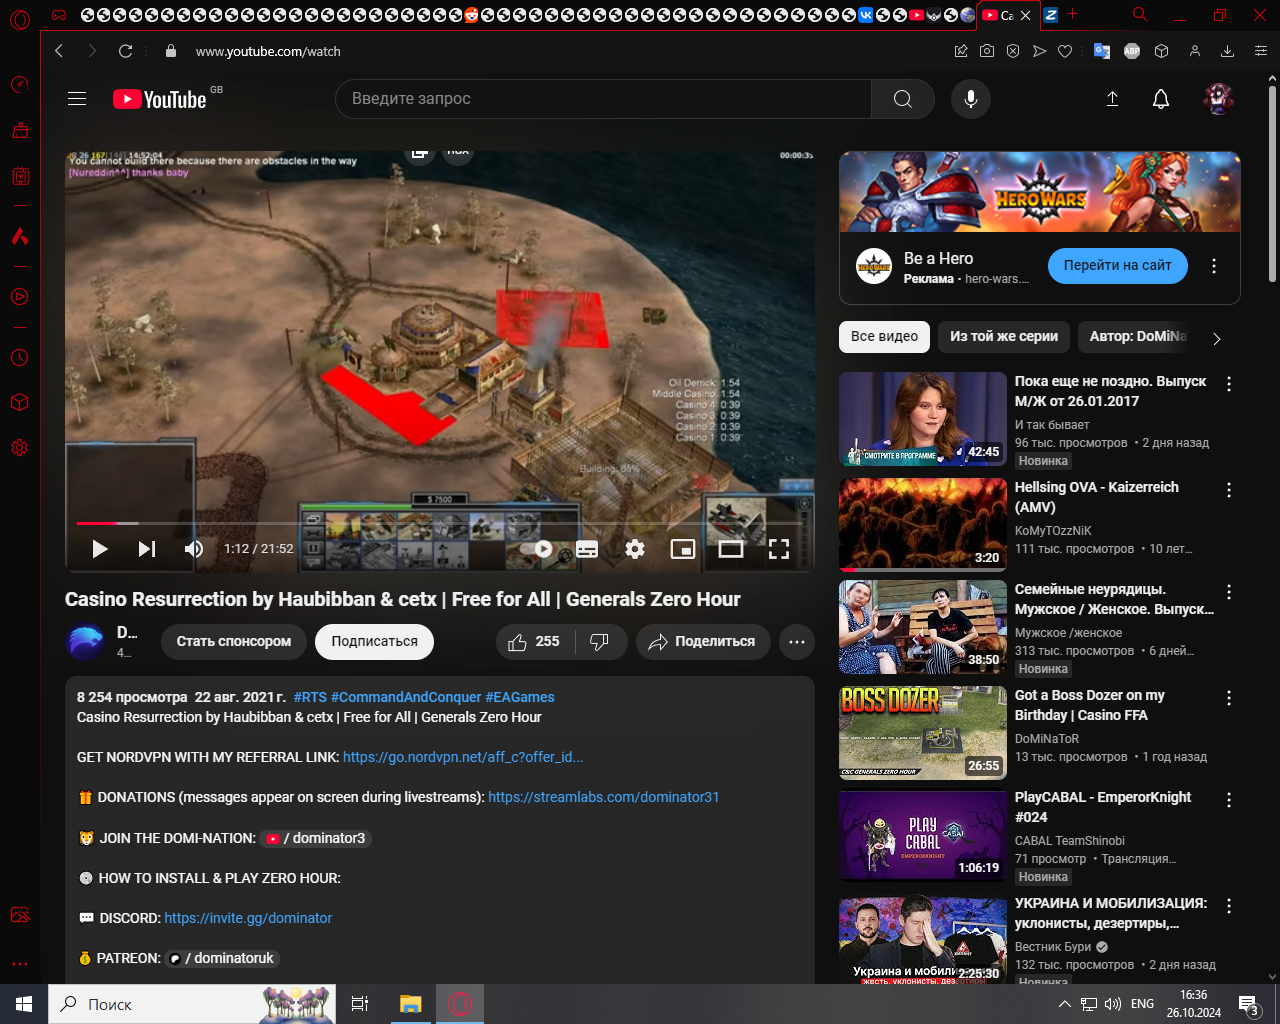Open History clock icon in sidebar
This screenshot has height=1024, width=1280.
(x=19, y=357)
